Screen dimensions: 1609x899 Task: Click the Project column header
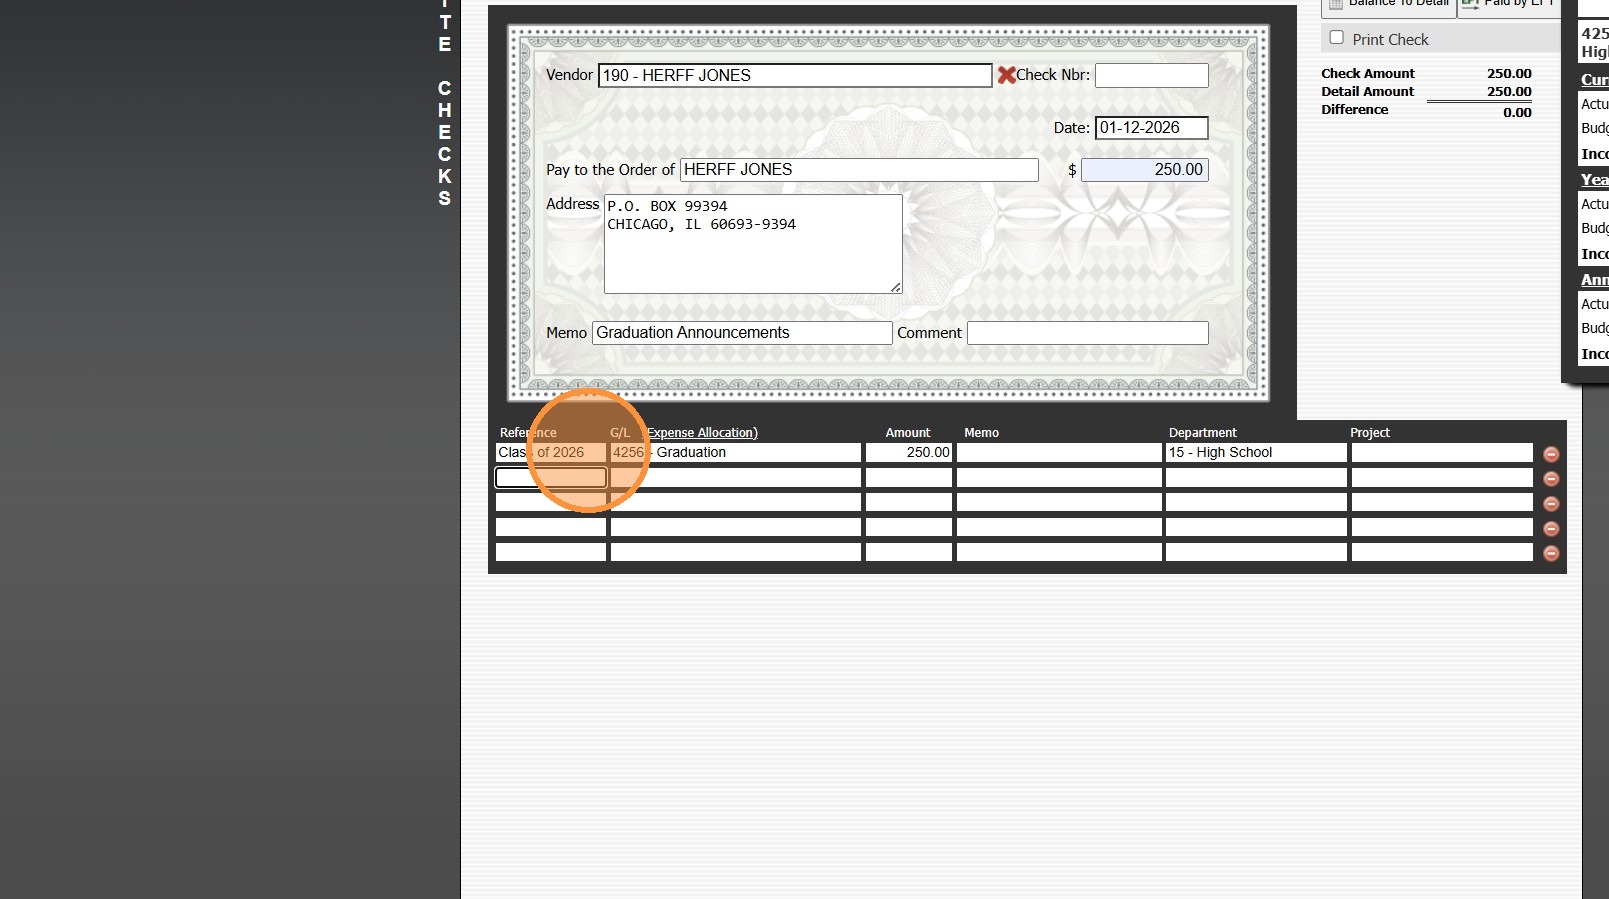tap(1370, 433)
